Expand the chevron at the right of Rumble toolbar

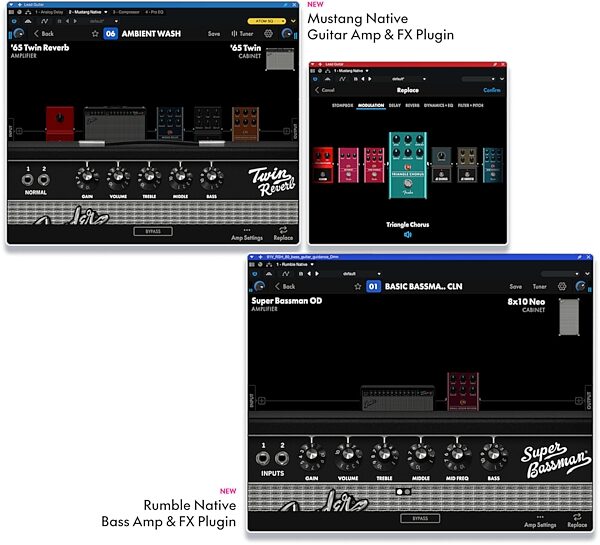tap(587, 274)
